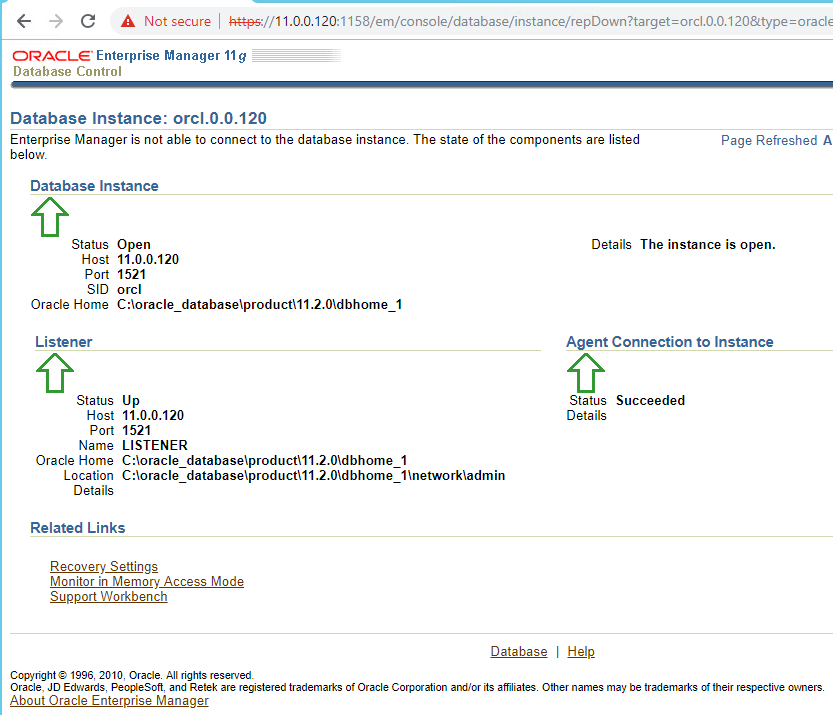Click listener Host value '11.0.0.120'

pos(153,415)
